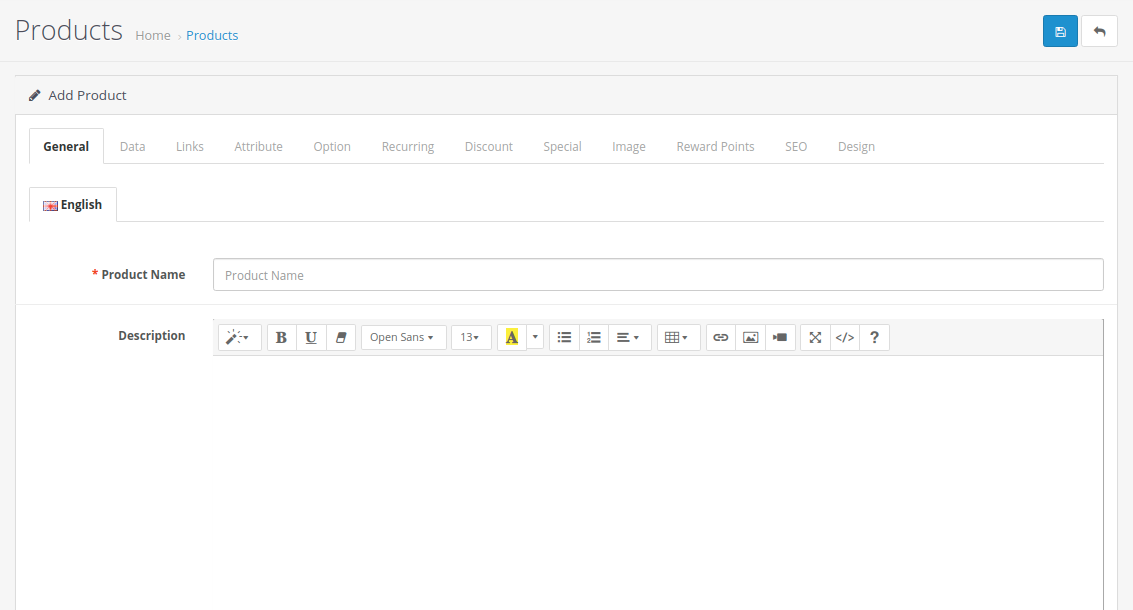
Task: Click the Add Product pencil icon
Action: tap(34, 95)
